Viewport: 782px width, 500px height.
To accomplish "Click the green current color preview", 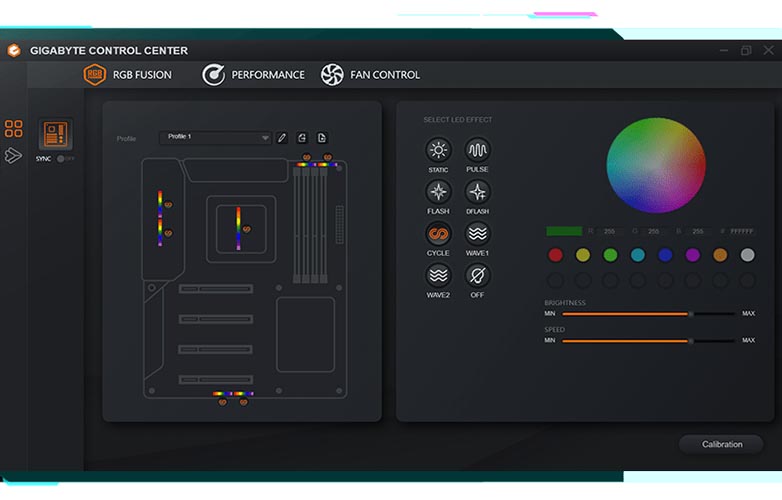I will [x=564, y=231].
